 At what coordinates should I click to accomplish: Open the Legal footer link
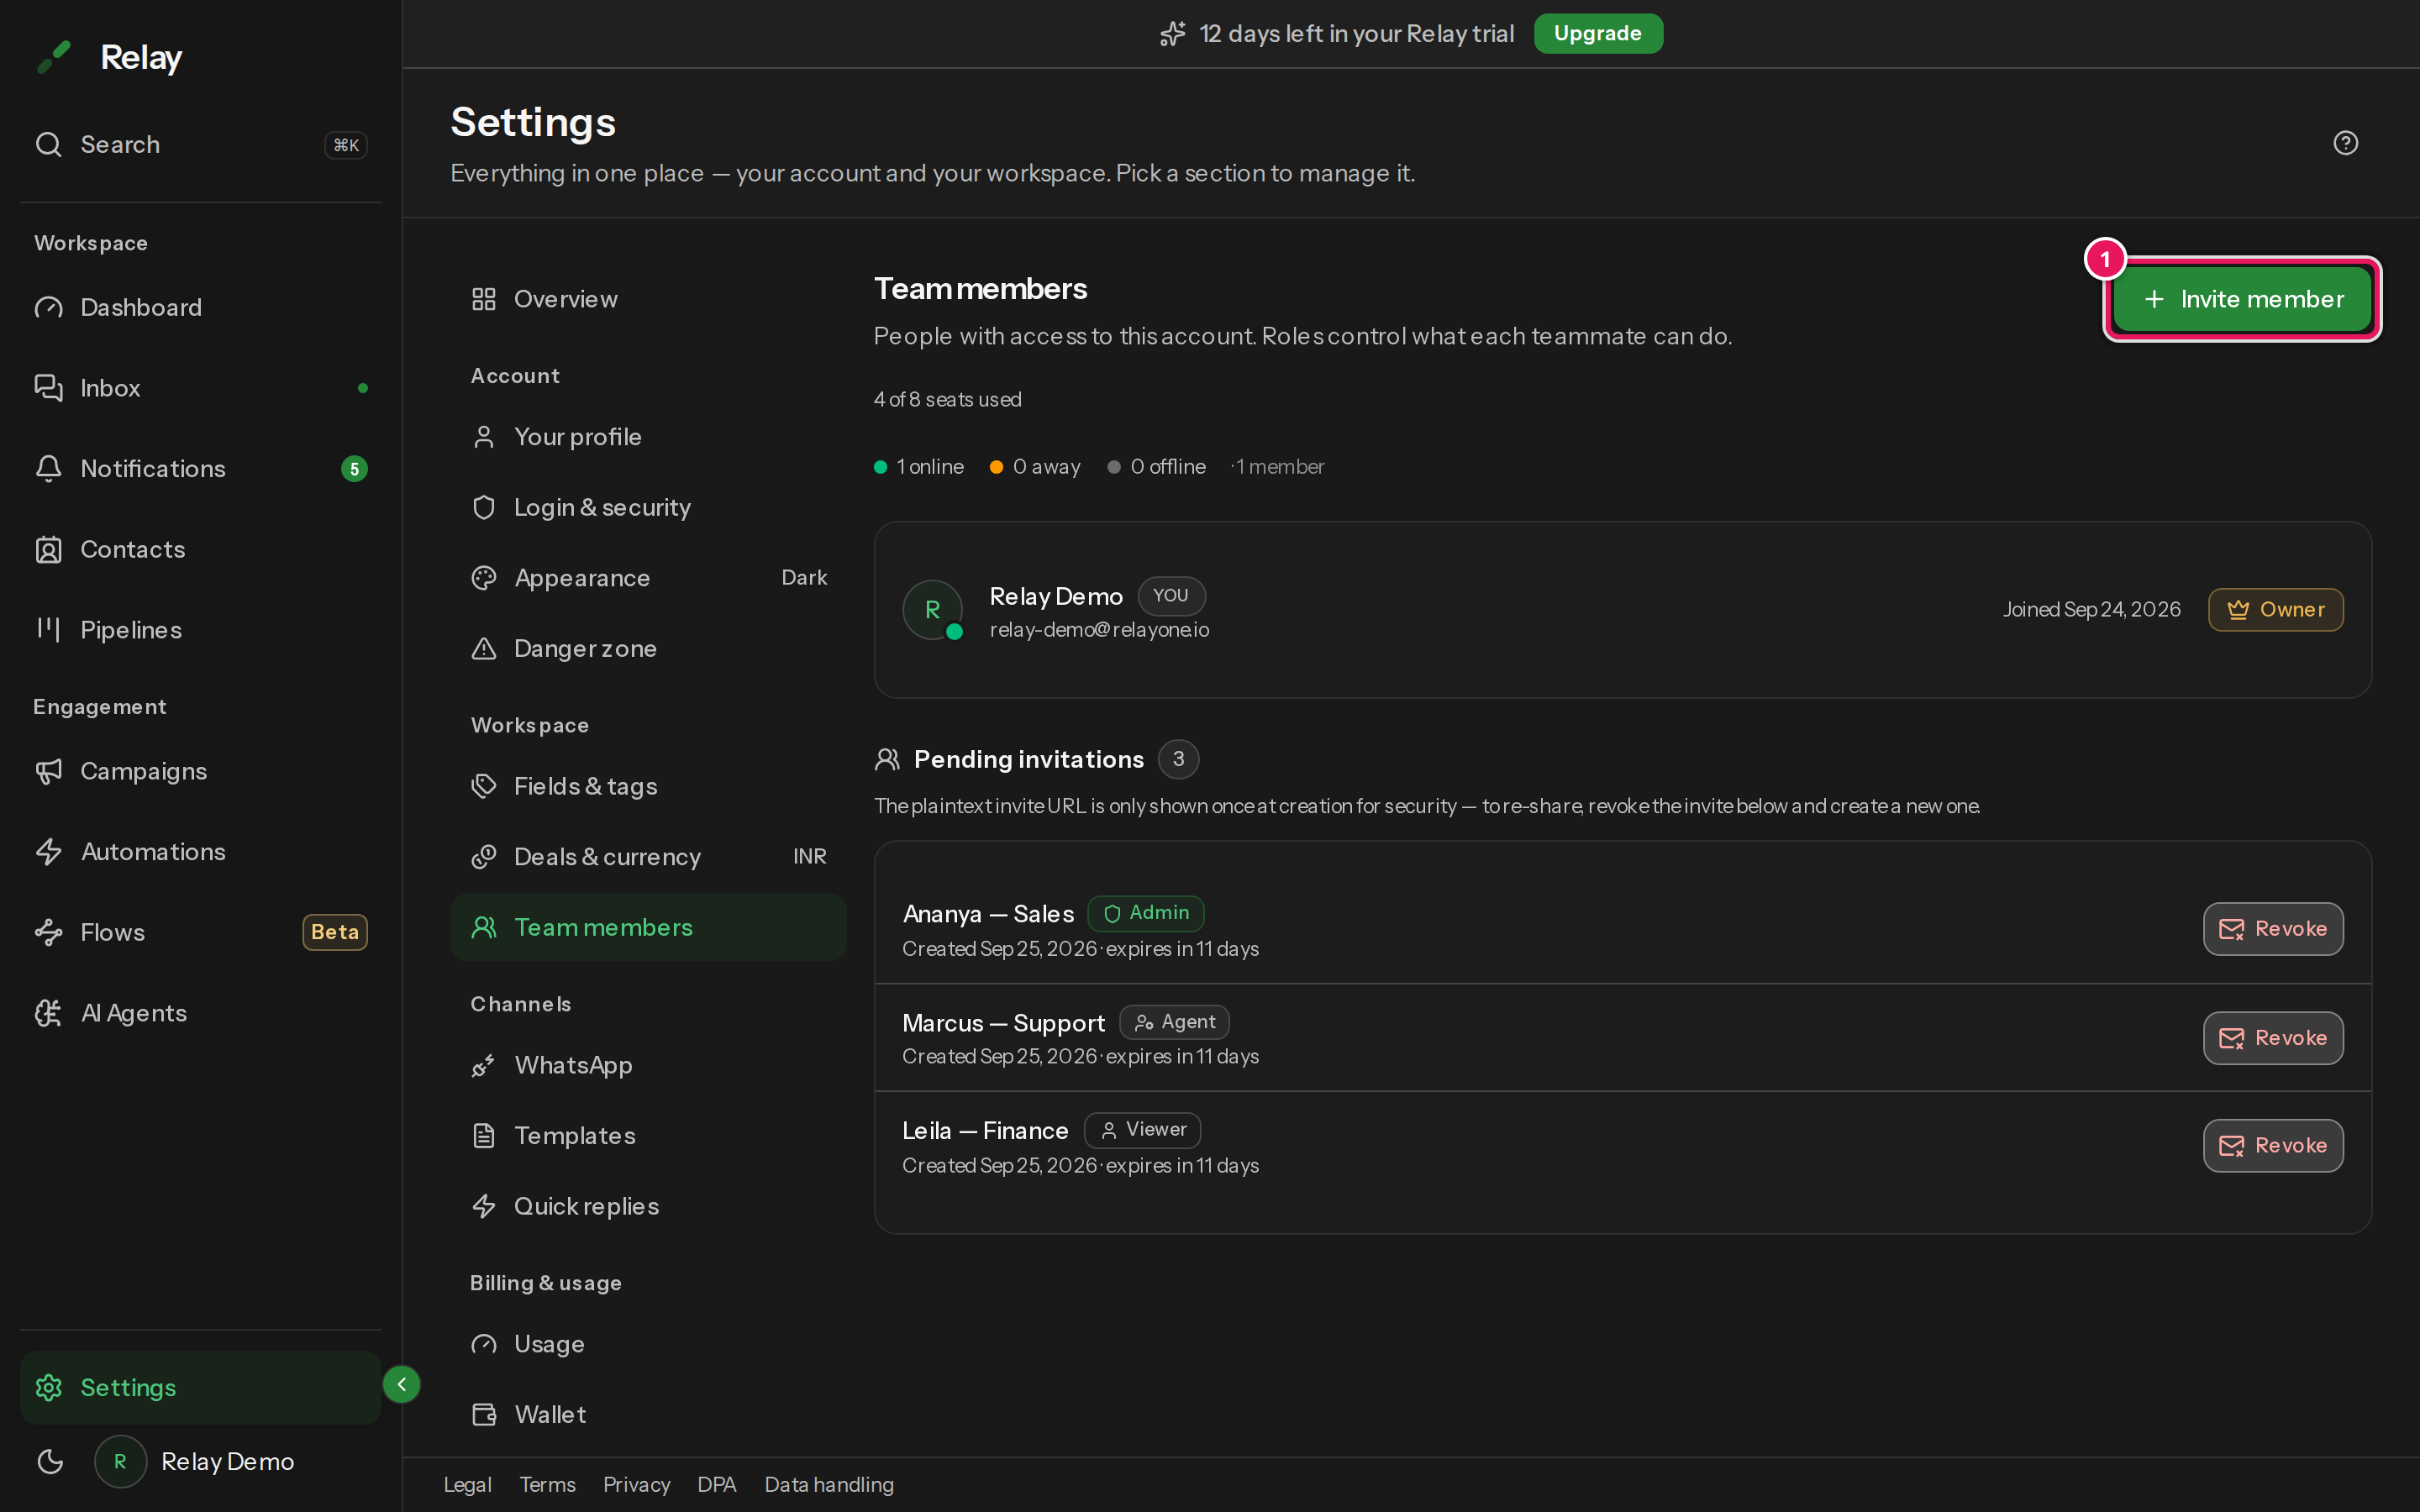click(467, 1485)
